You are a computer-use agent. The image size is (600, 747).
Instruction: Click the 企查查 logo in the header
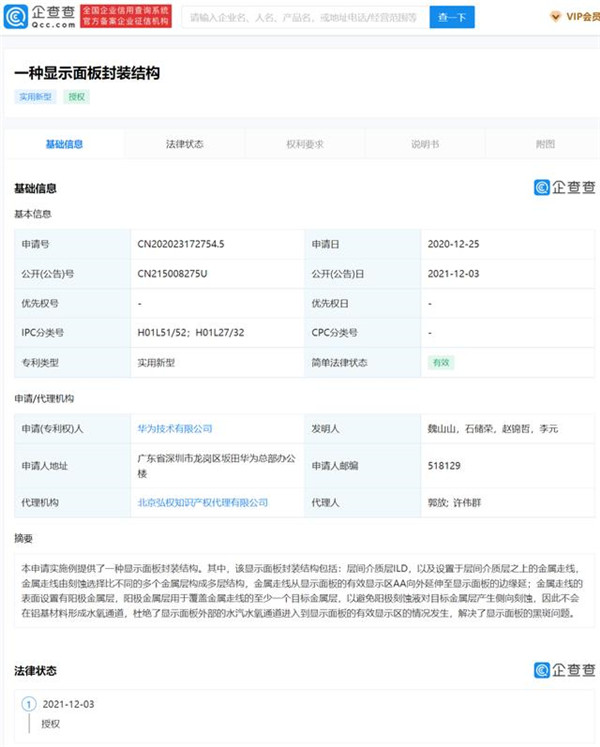click(x=40, y=17)
